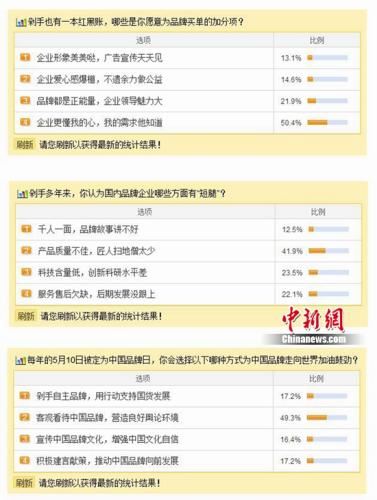The image size is (377, 500).
Task: Click number 2 badge beside 客观看待中国品牌 option
Action: click(25, 417)
